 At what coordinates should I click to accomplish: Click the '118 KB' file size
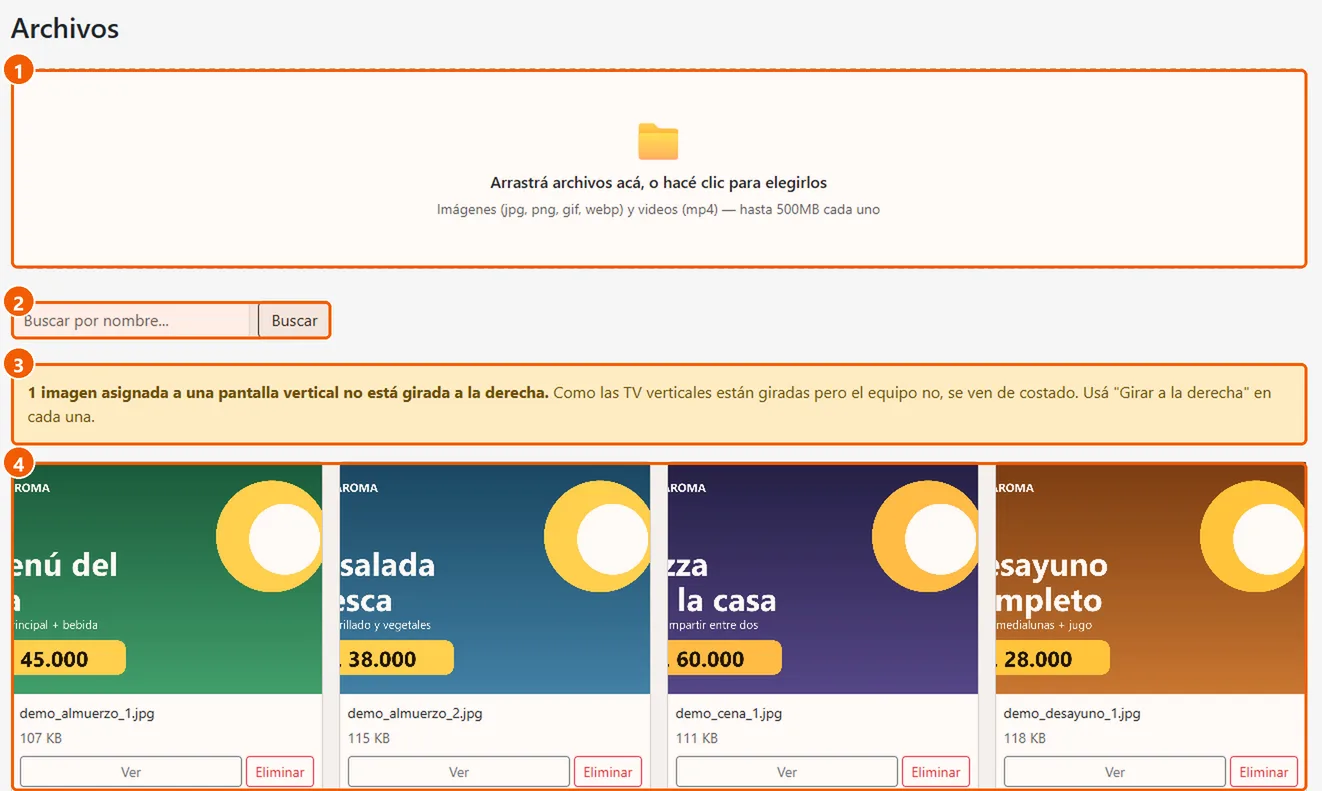tap(1025, 738)
